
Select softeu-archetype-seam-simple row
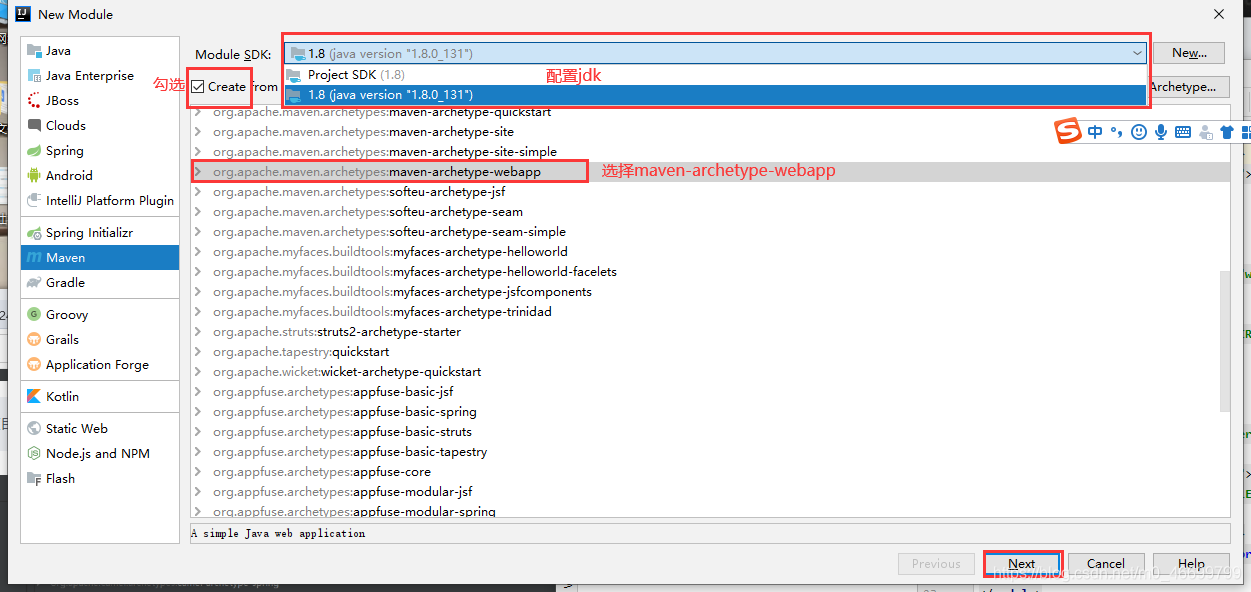(705, 232)
